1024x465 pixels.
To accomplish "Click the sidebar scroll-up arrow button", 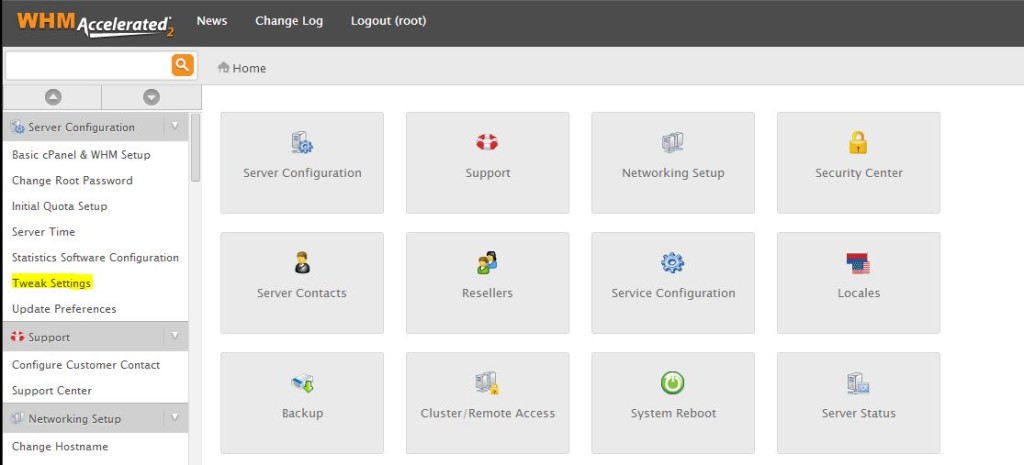I will point(53,97).
